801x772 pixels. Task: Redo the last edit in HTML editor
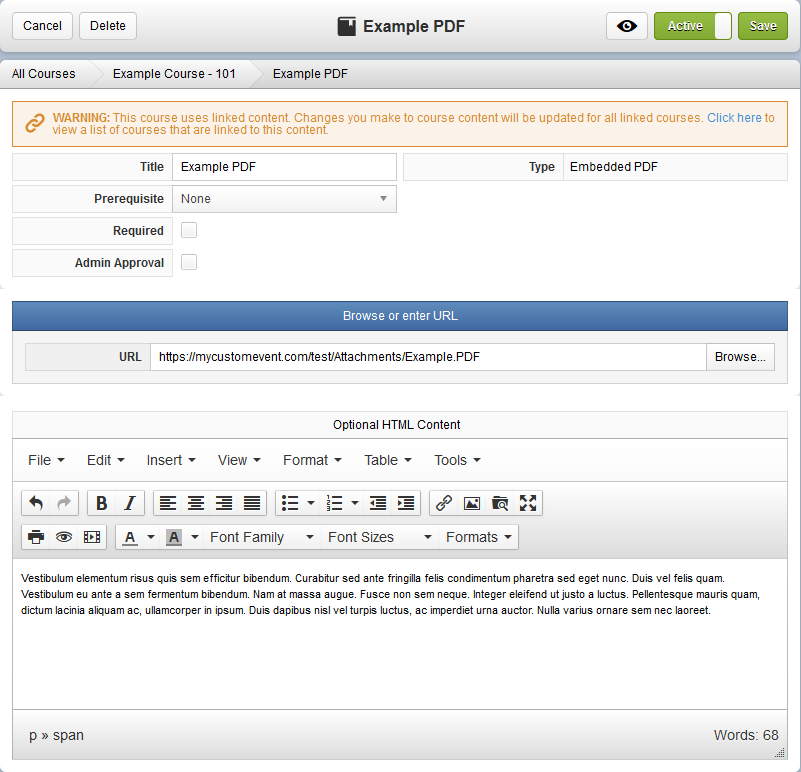[x=64, y=503]
